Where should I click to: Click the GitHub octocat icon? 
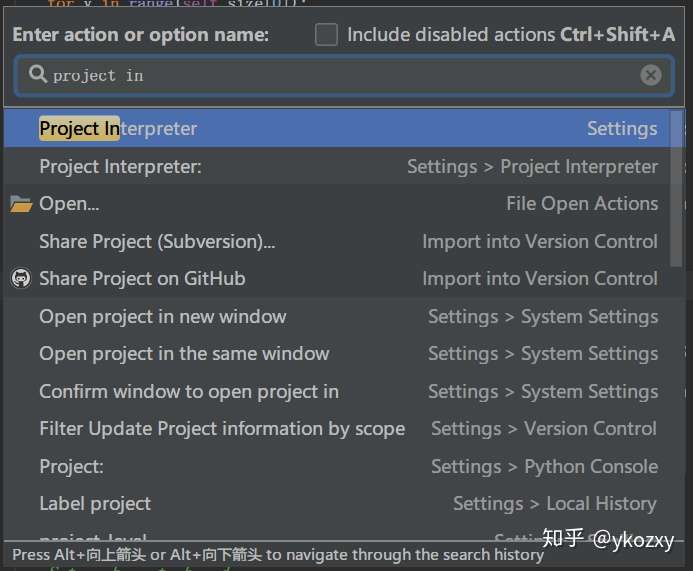click(21, 278)
